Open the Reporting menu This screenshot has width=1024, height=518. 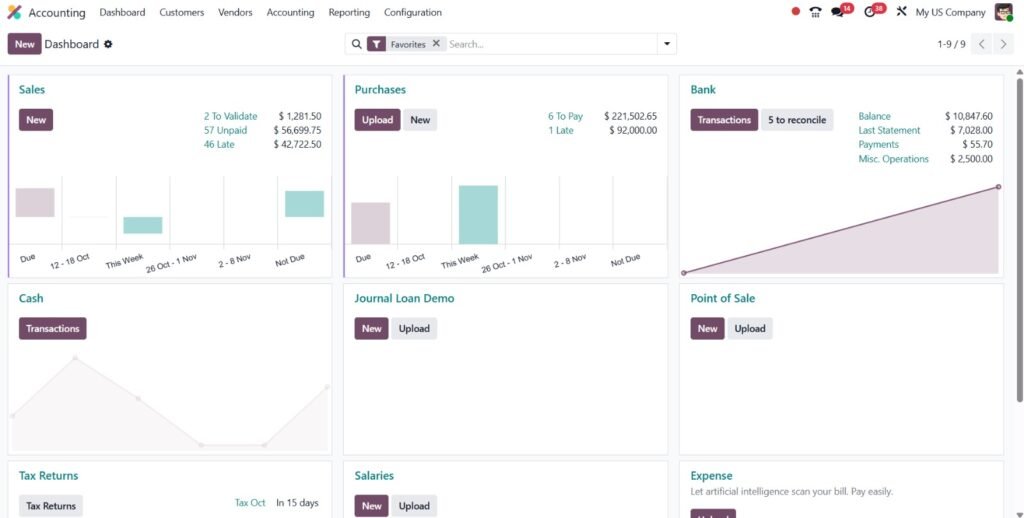tap(349, 13)
